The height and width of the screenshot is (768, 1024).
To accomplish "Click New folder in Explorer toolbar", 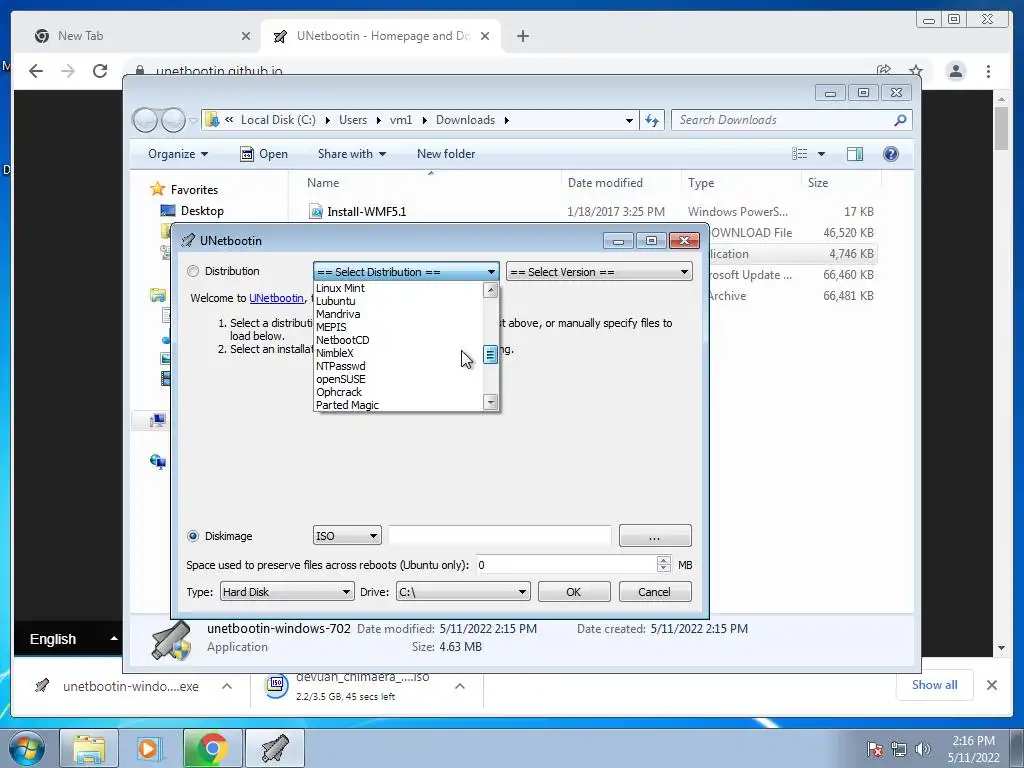I will point(446,154).
